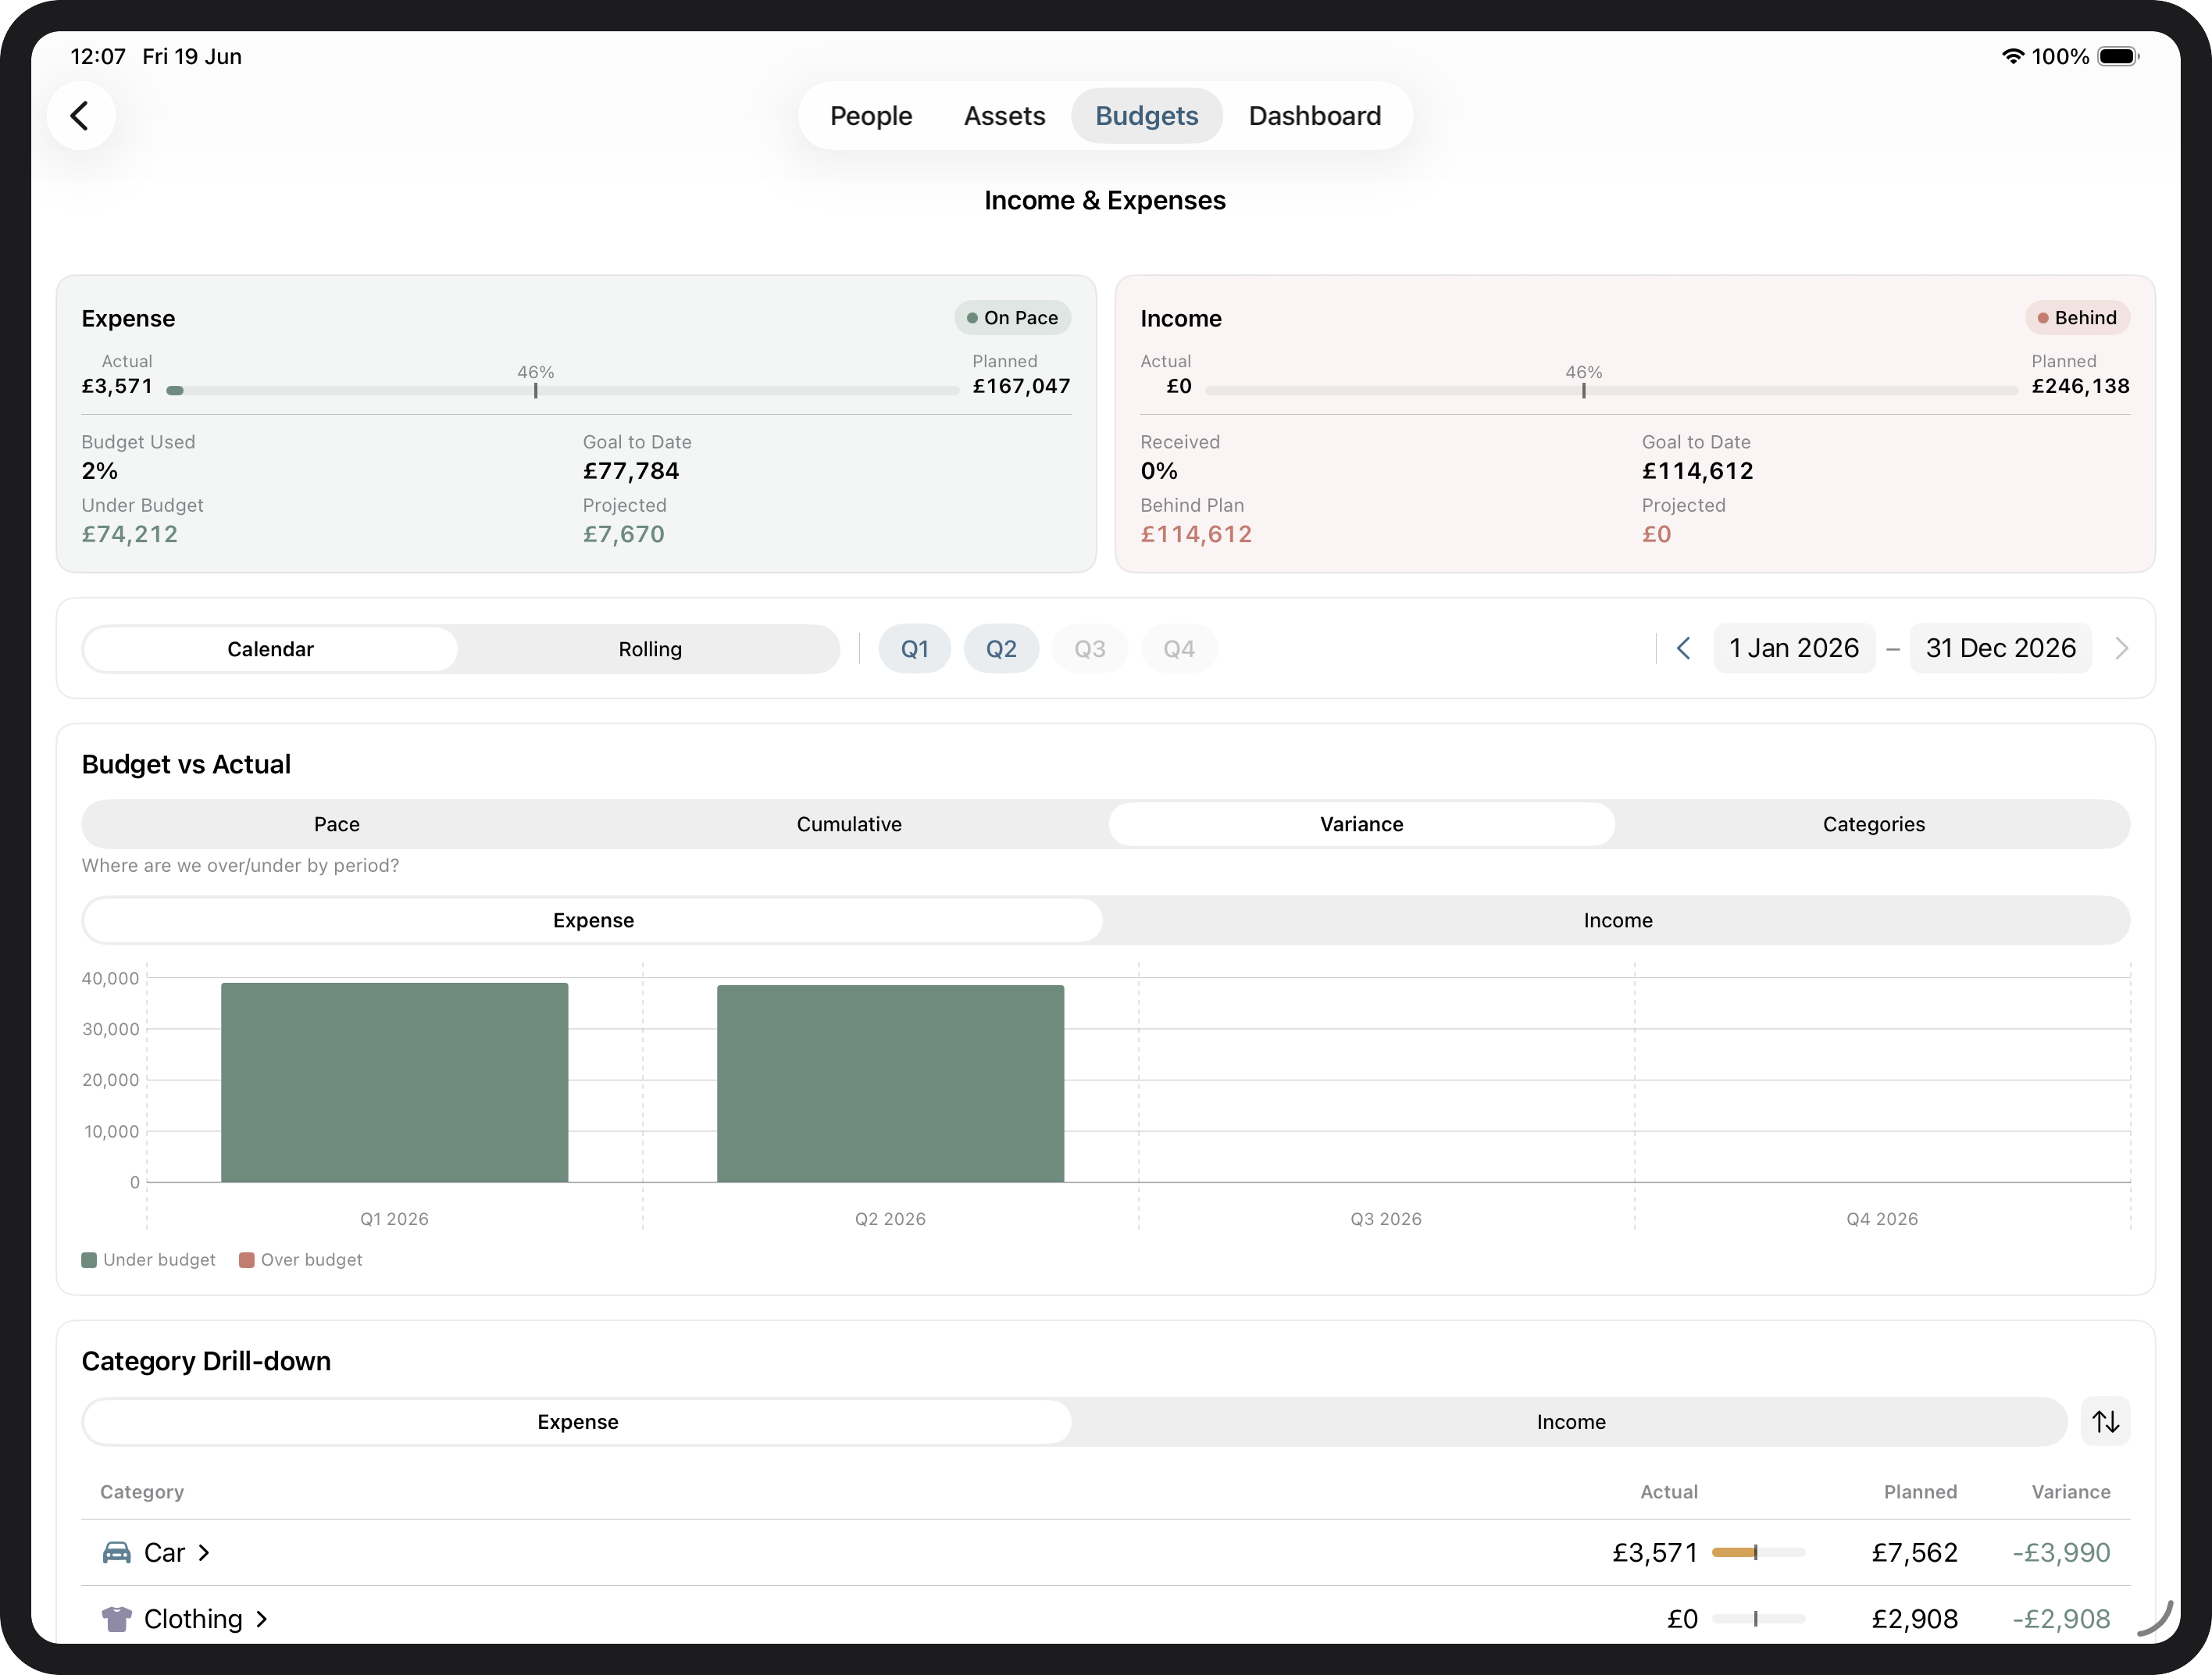
Task: Click the Behind status badge
Action: click(x=2077, y=318)
